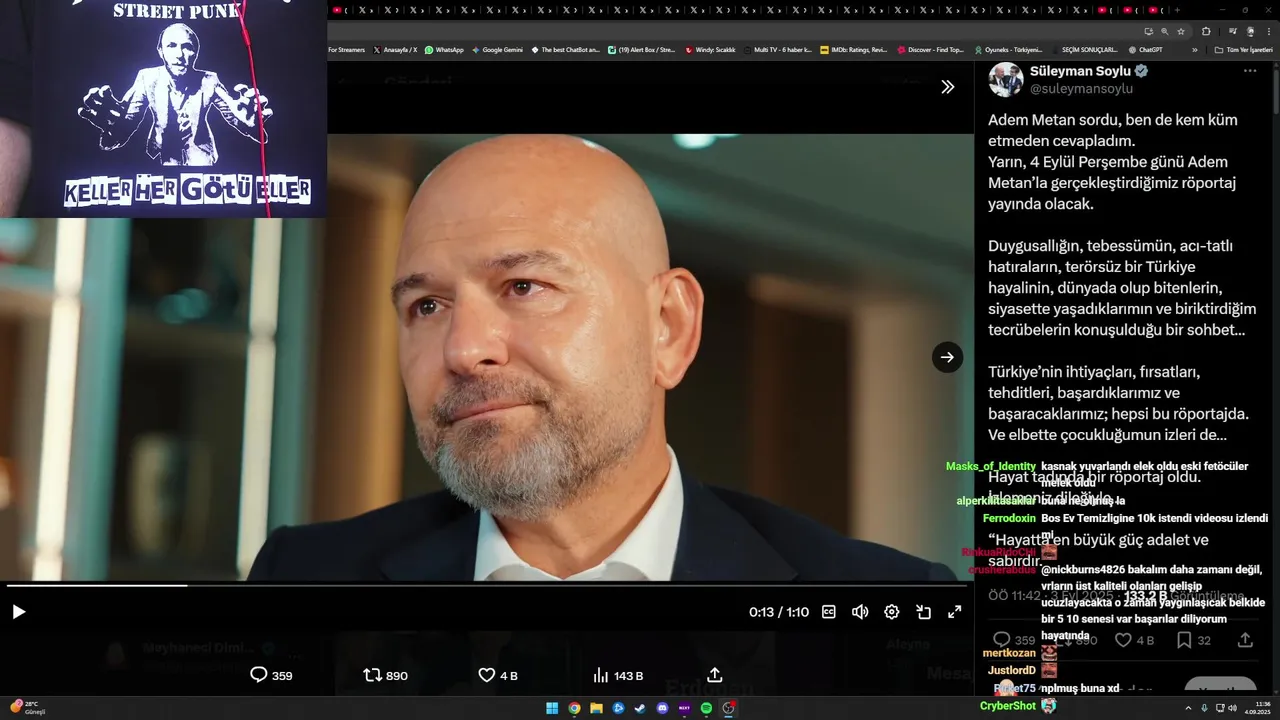Open the For Streamers bookmark
Screen dimensions: 1280x720
point(346,49)
